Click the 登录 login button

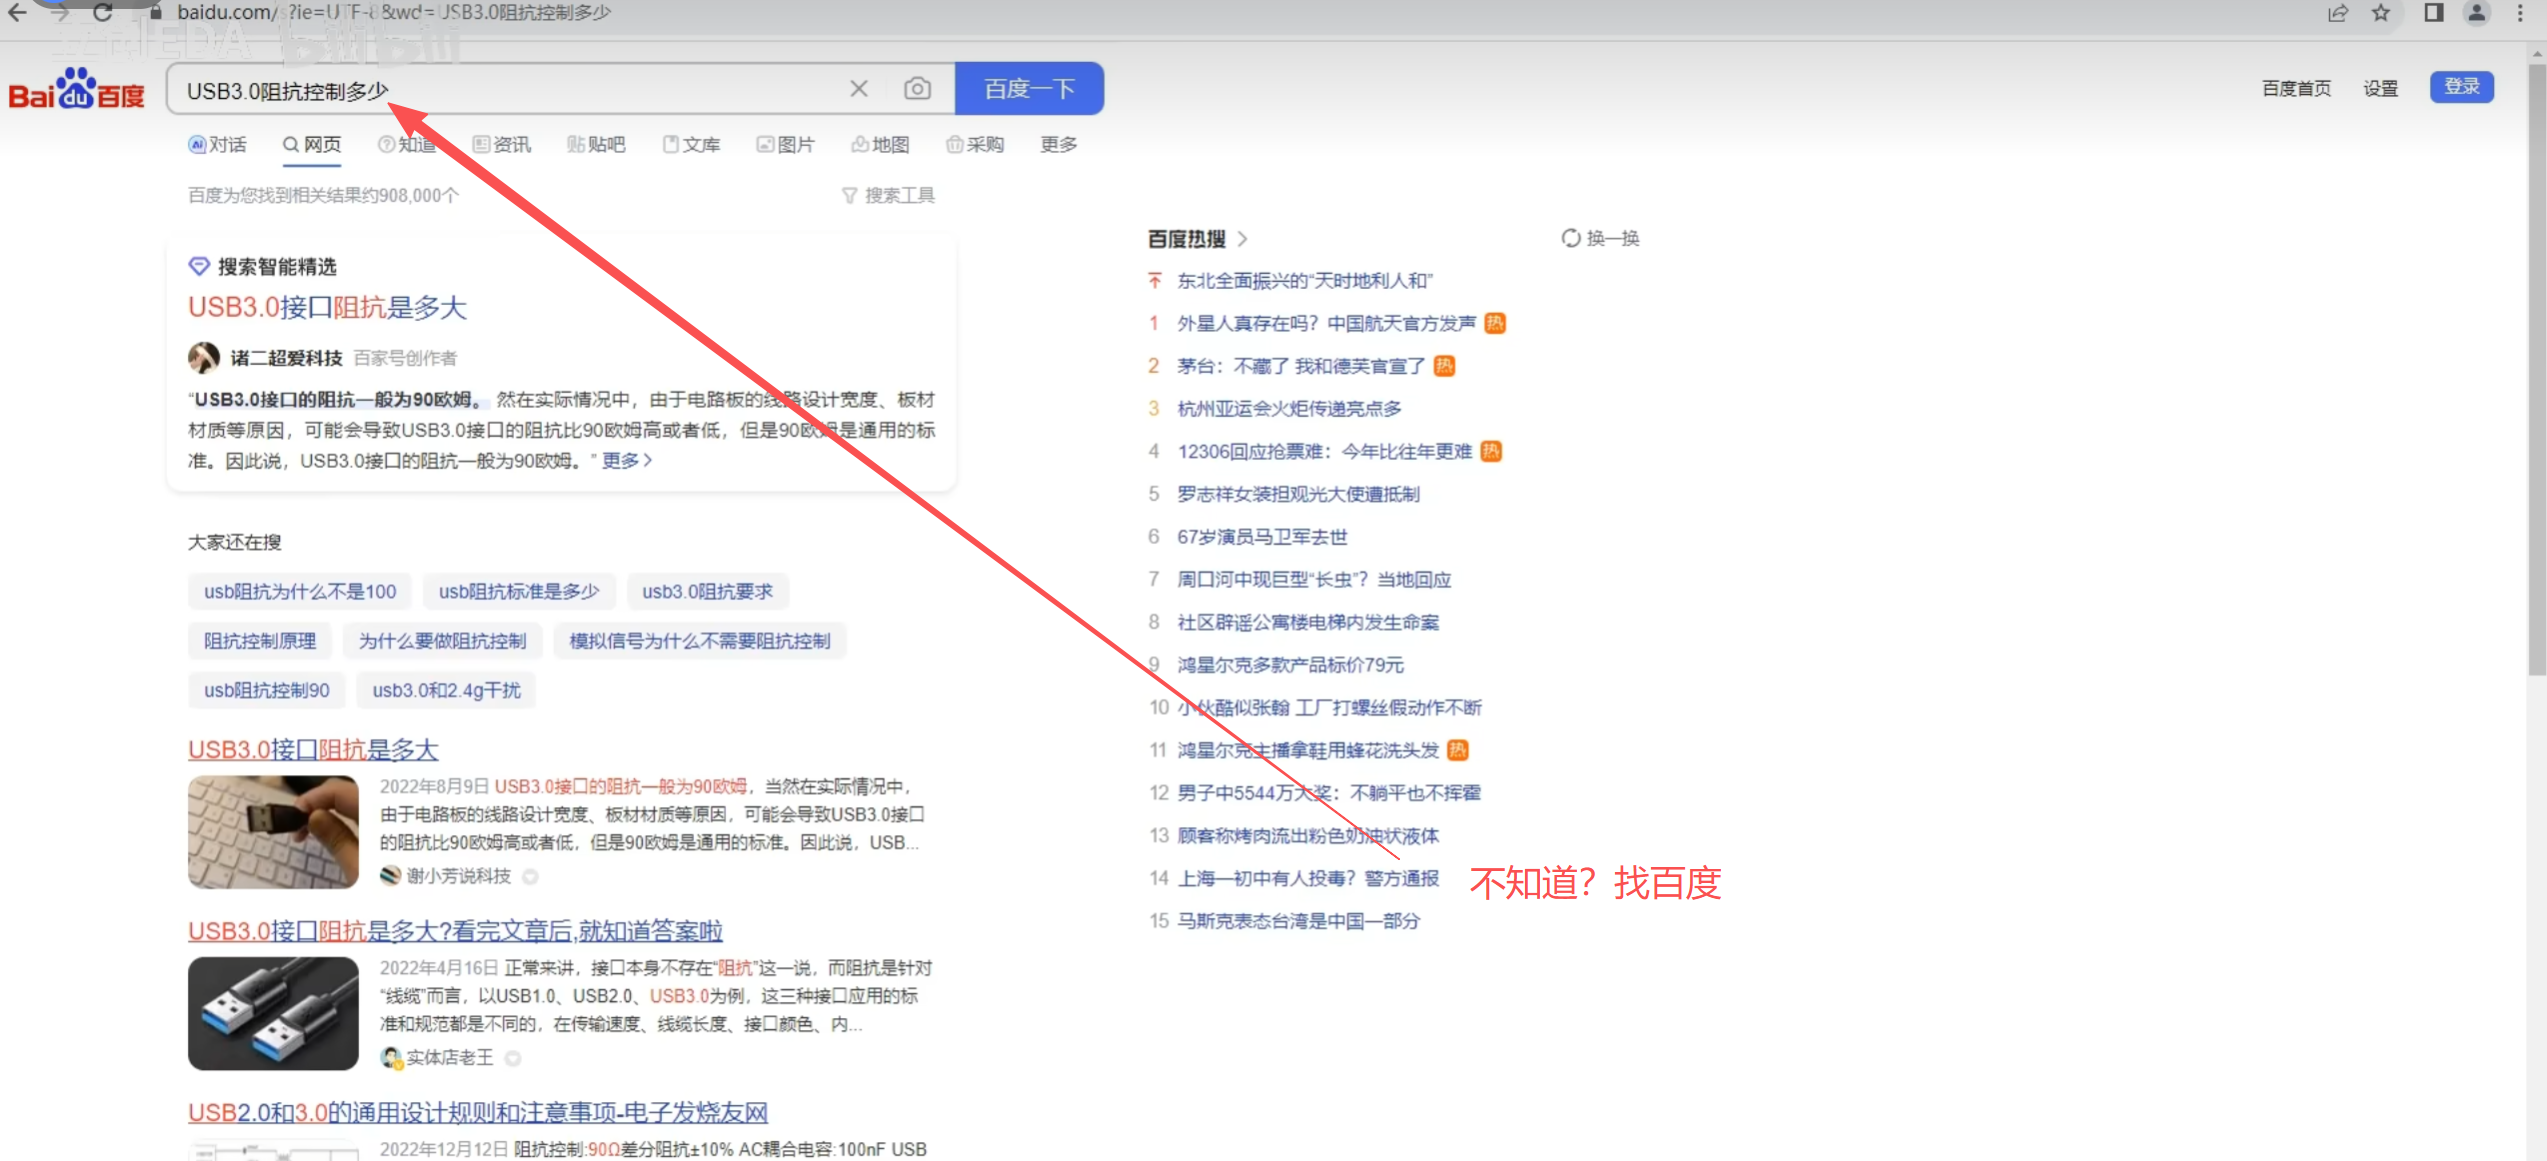click(x=2461, y=87)
